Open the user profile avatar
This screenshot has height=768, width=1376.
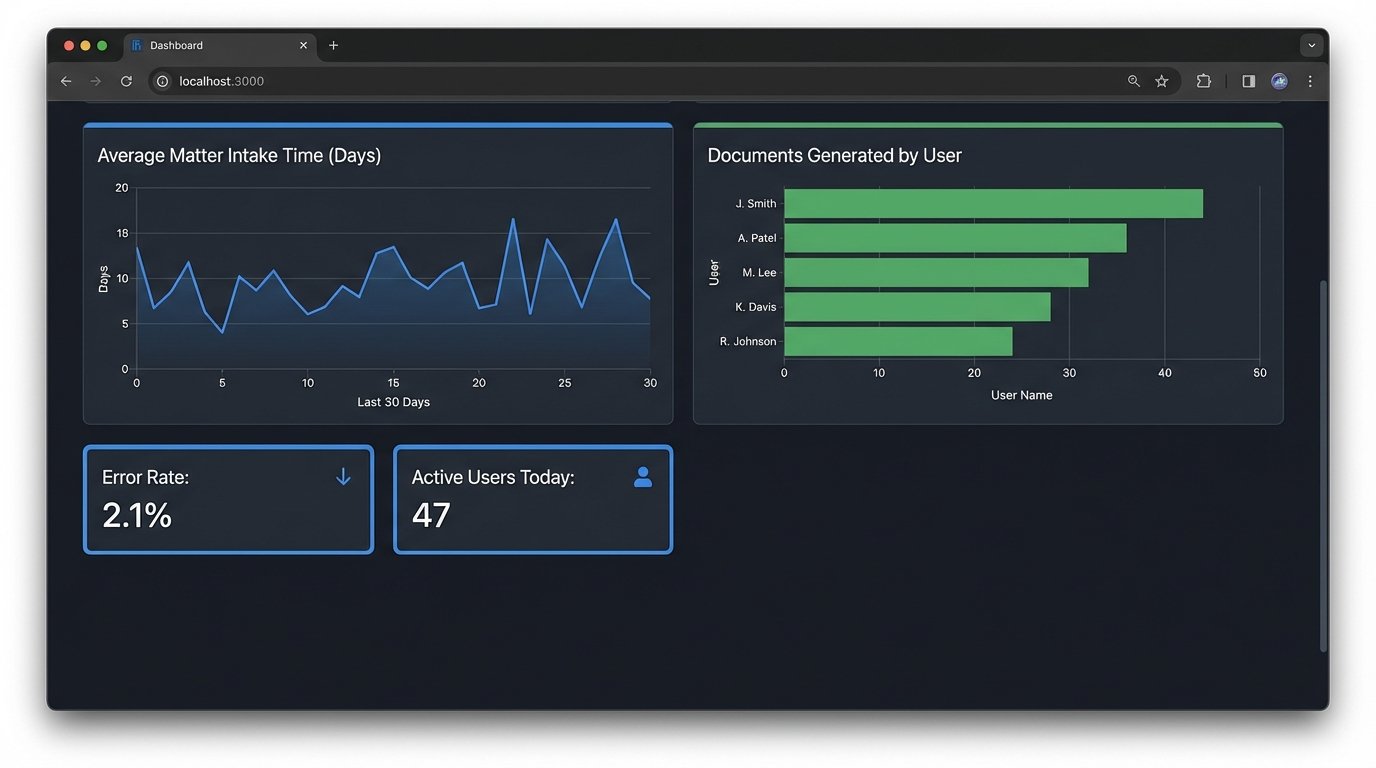(x=1279, y=81)
